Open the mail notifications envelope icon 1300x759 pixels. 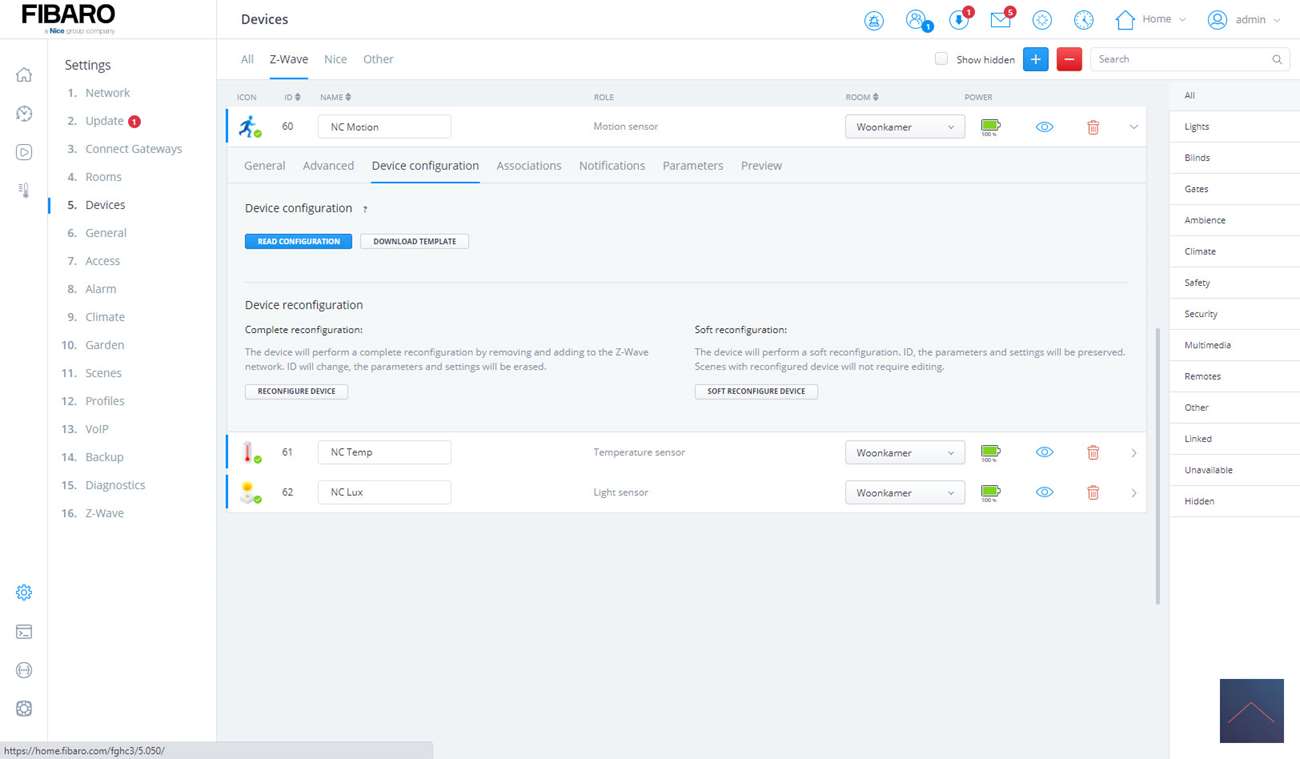pyautogui.click(x=1000, y=20)
